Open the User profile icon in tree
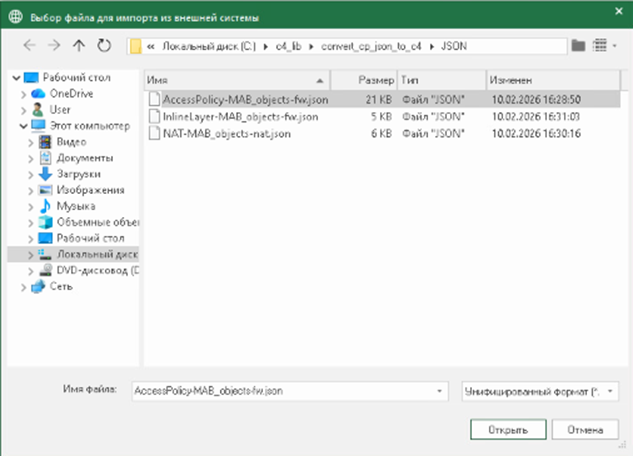The image size is (633, 456). point(38,109)
